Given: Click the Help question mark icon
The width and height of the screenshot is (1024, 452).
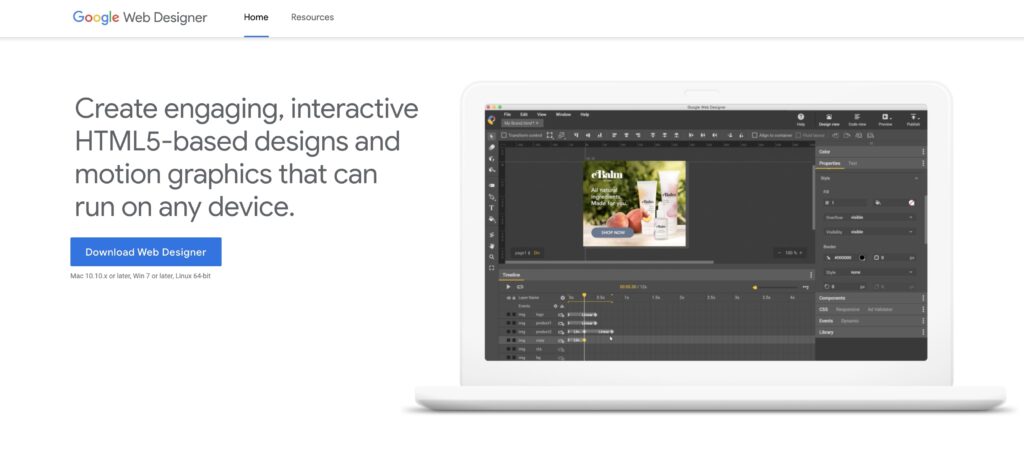Looking at the screenshot, I should [801, 118].
